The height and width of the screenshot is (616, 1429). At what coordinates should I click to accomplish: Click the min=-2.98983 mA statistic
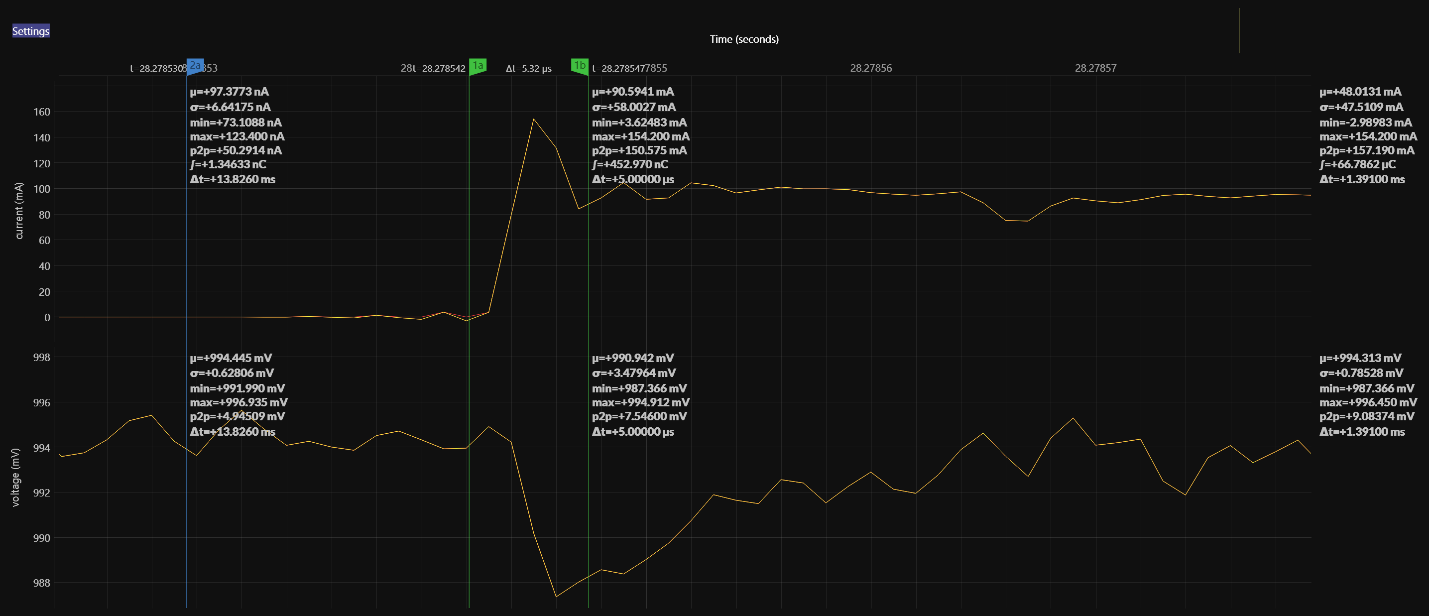(x=1367, y=121)
